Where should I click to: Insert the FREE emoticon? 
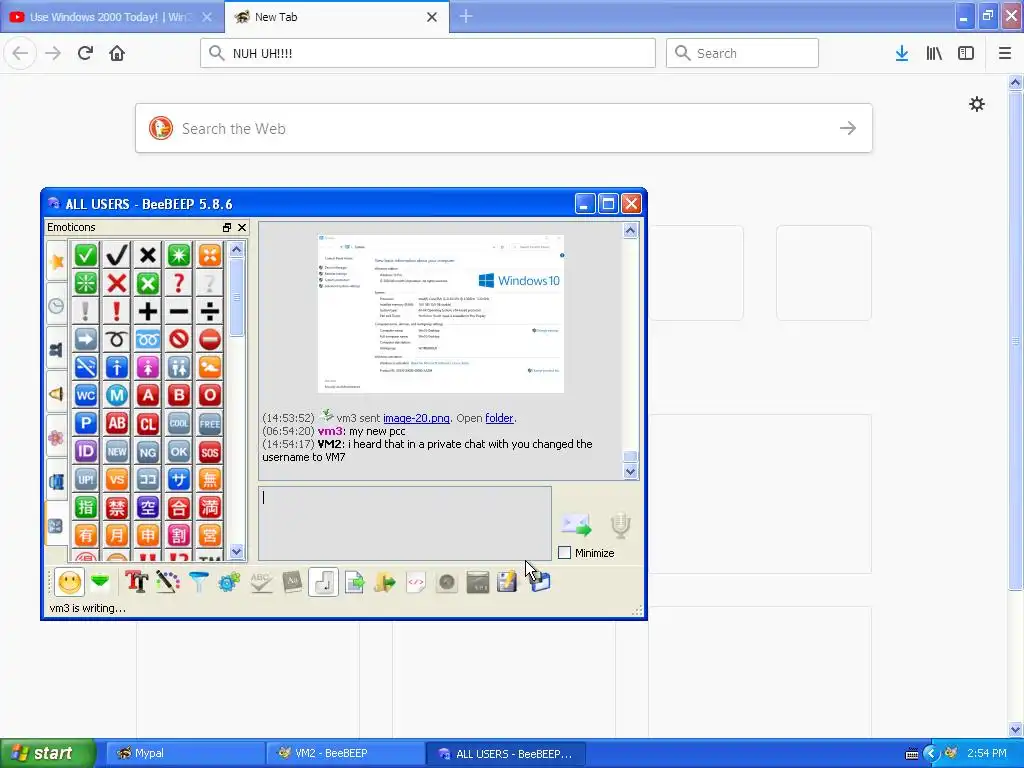click(210, 423)
